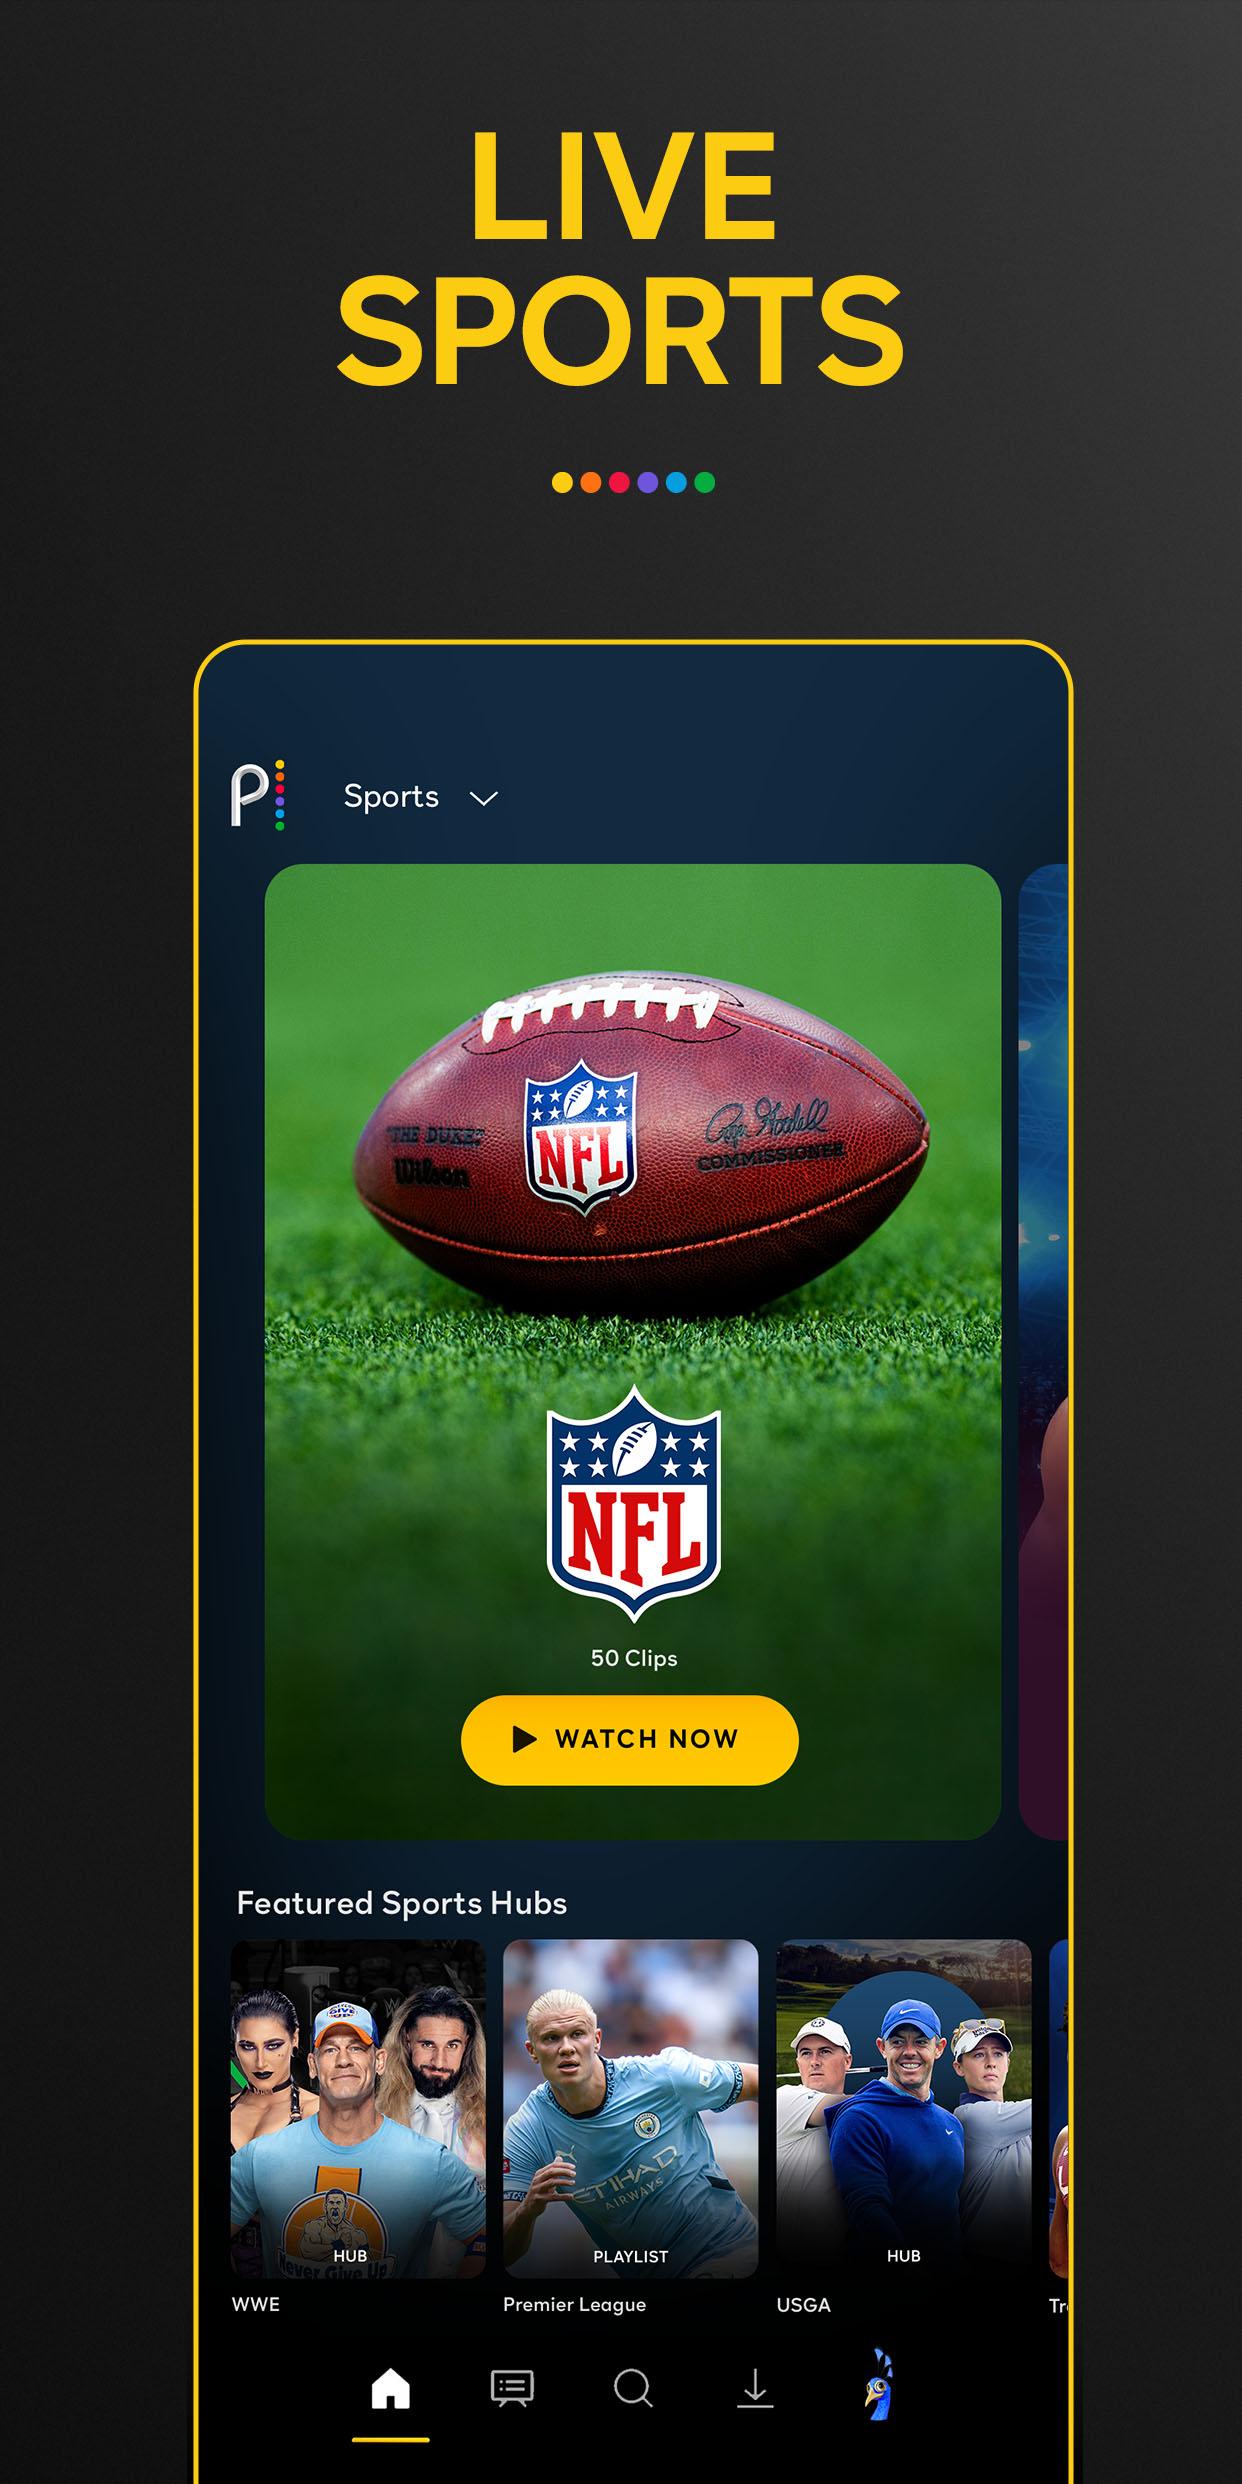The width and height of the screenshot is (1242, 2484).
Task: Open the peacock profile avatar
Action: coord(879,2385)
